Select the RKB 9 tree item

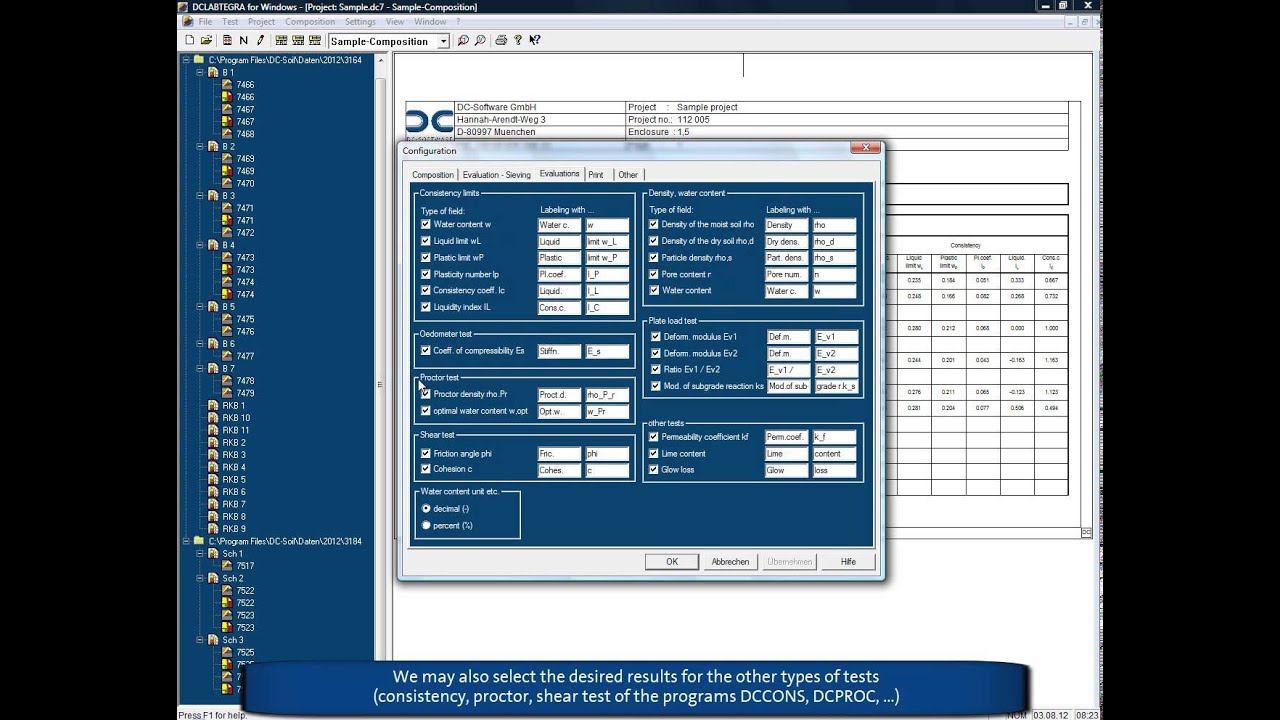tap(234, 528)
